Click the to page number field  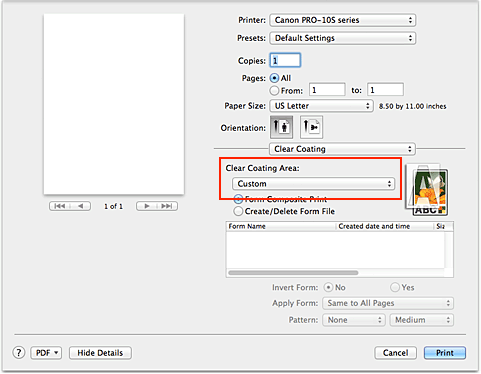(x=386, y=90)
